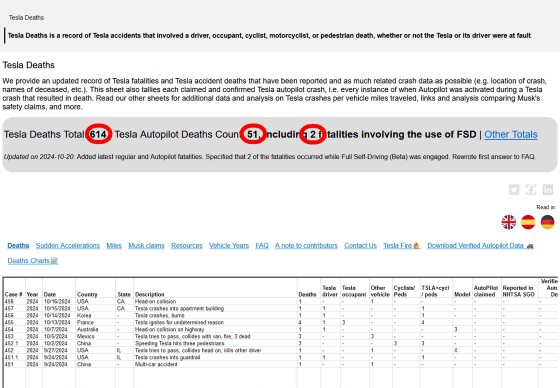Switch language to Spanish flag

(528, 222)
